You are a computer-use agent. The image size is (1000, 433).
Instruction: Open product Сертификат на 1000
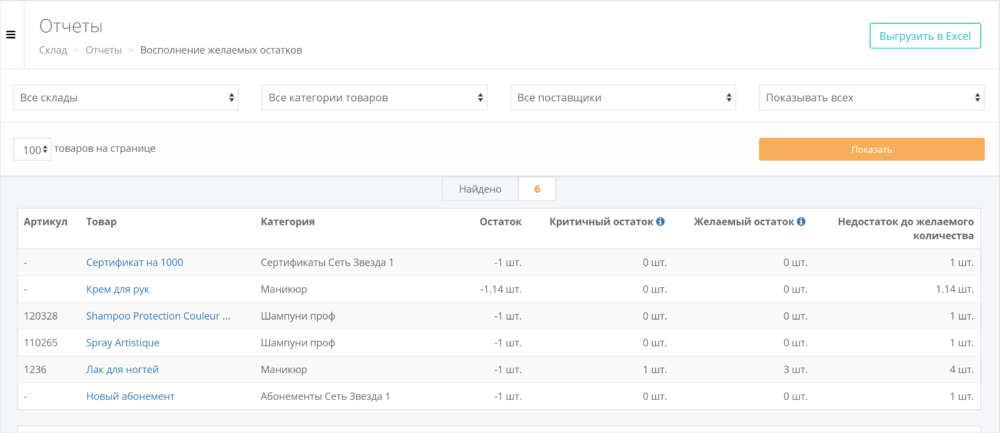pos(135,262)
